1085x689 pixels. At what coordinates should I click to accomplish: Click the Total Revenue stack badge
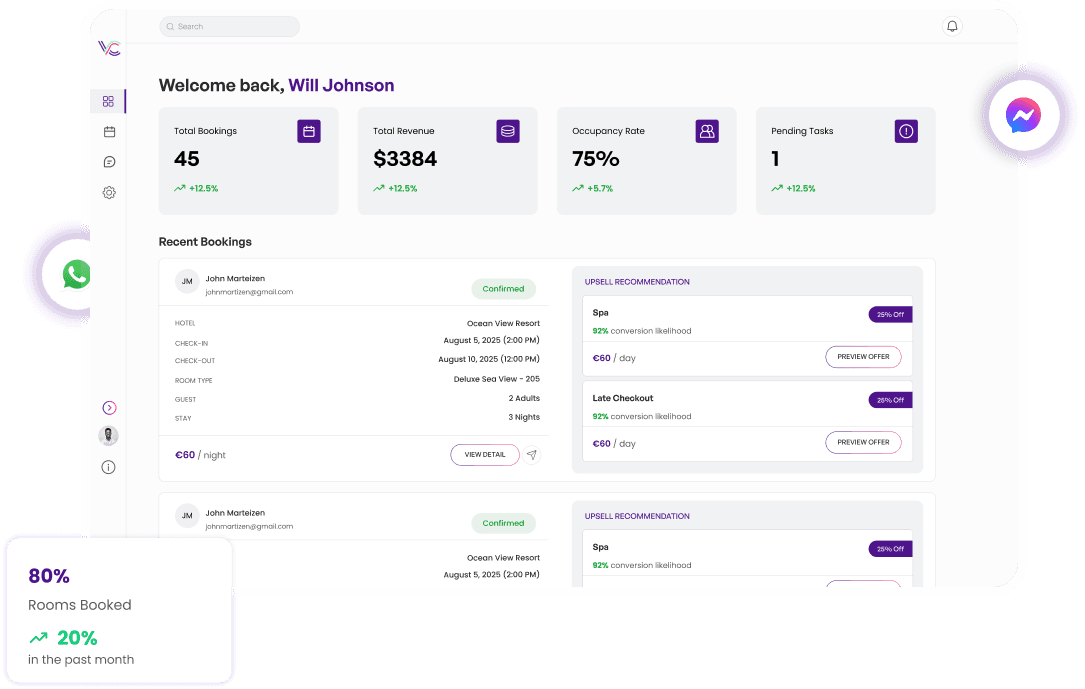pos(507,131)
